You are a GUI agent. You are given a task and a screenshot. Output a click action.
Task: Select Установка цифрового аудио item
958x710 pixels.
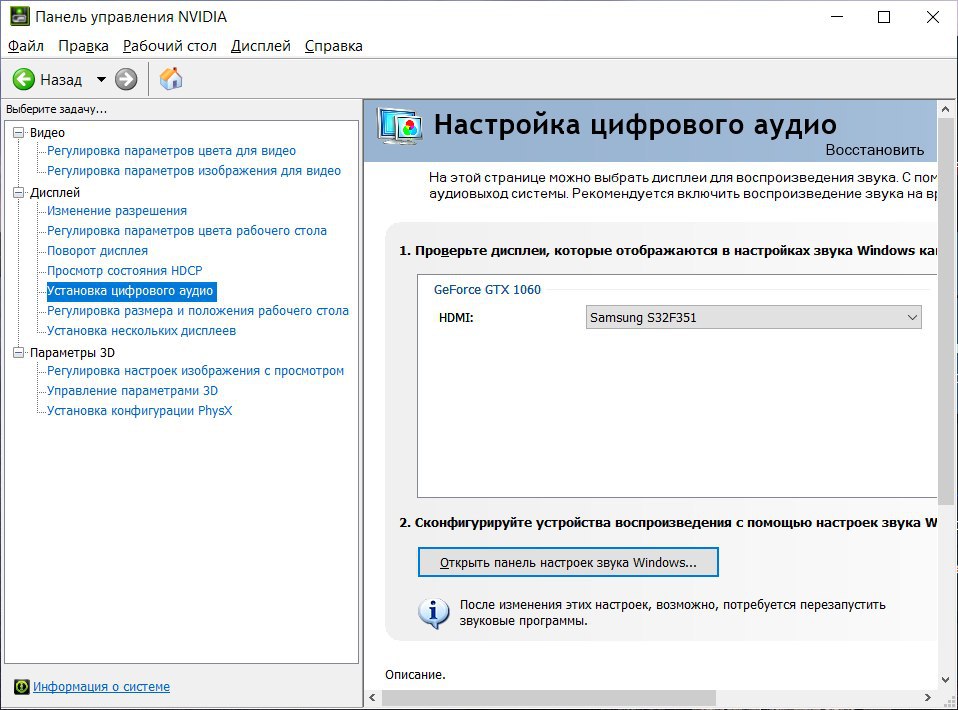pos(130,291)
